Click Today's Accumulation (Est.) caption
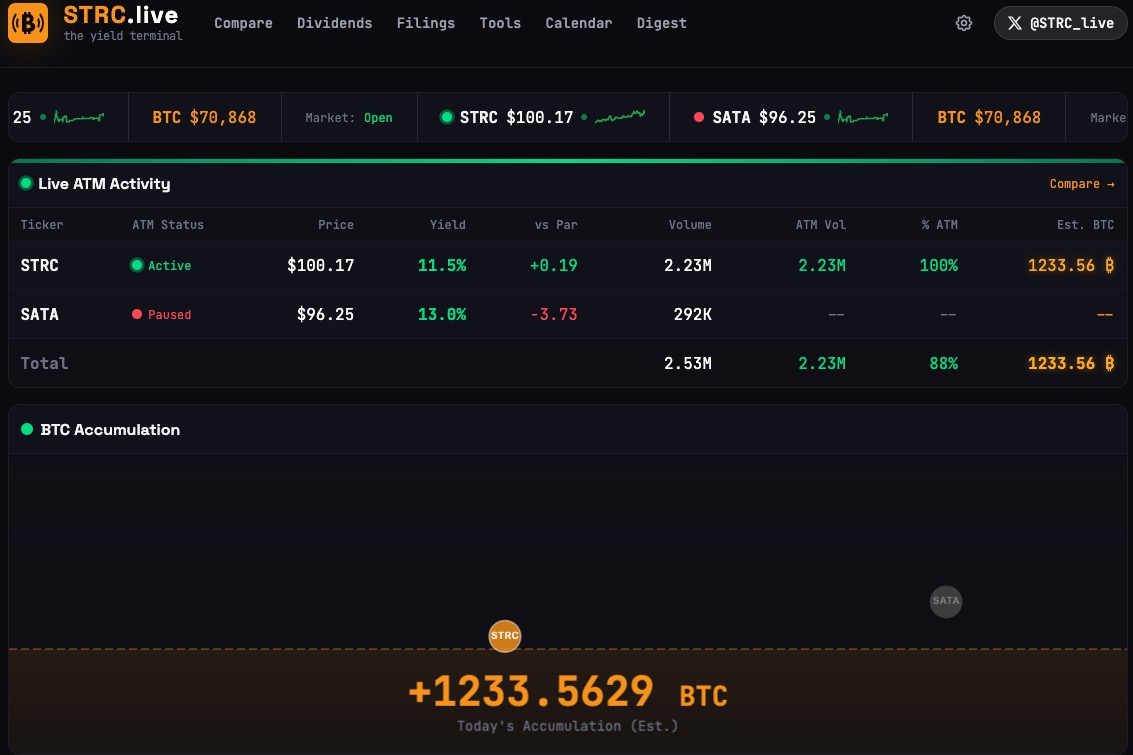Screen dimensions: 1133x755 (567, 726)
